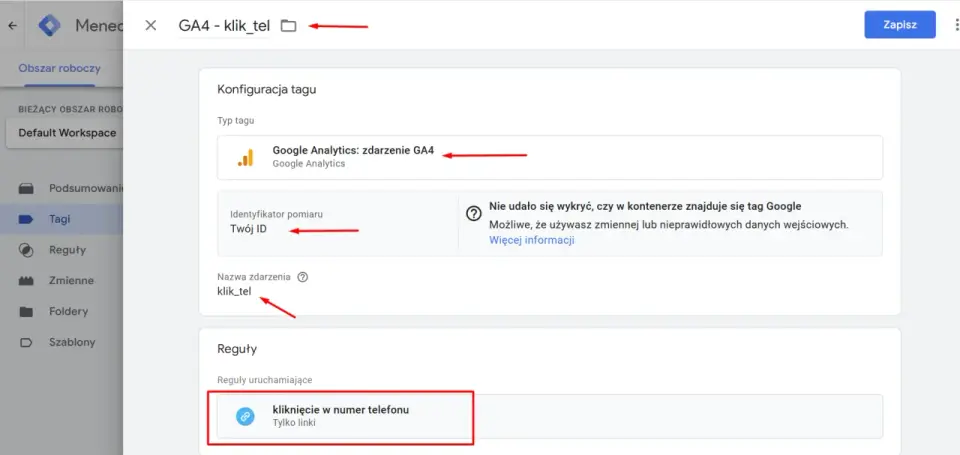
Task: Click the Reguły section heading
Action: click(237, 349)
